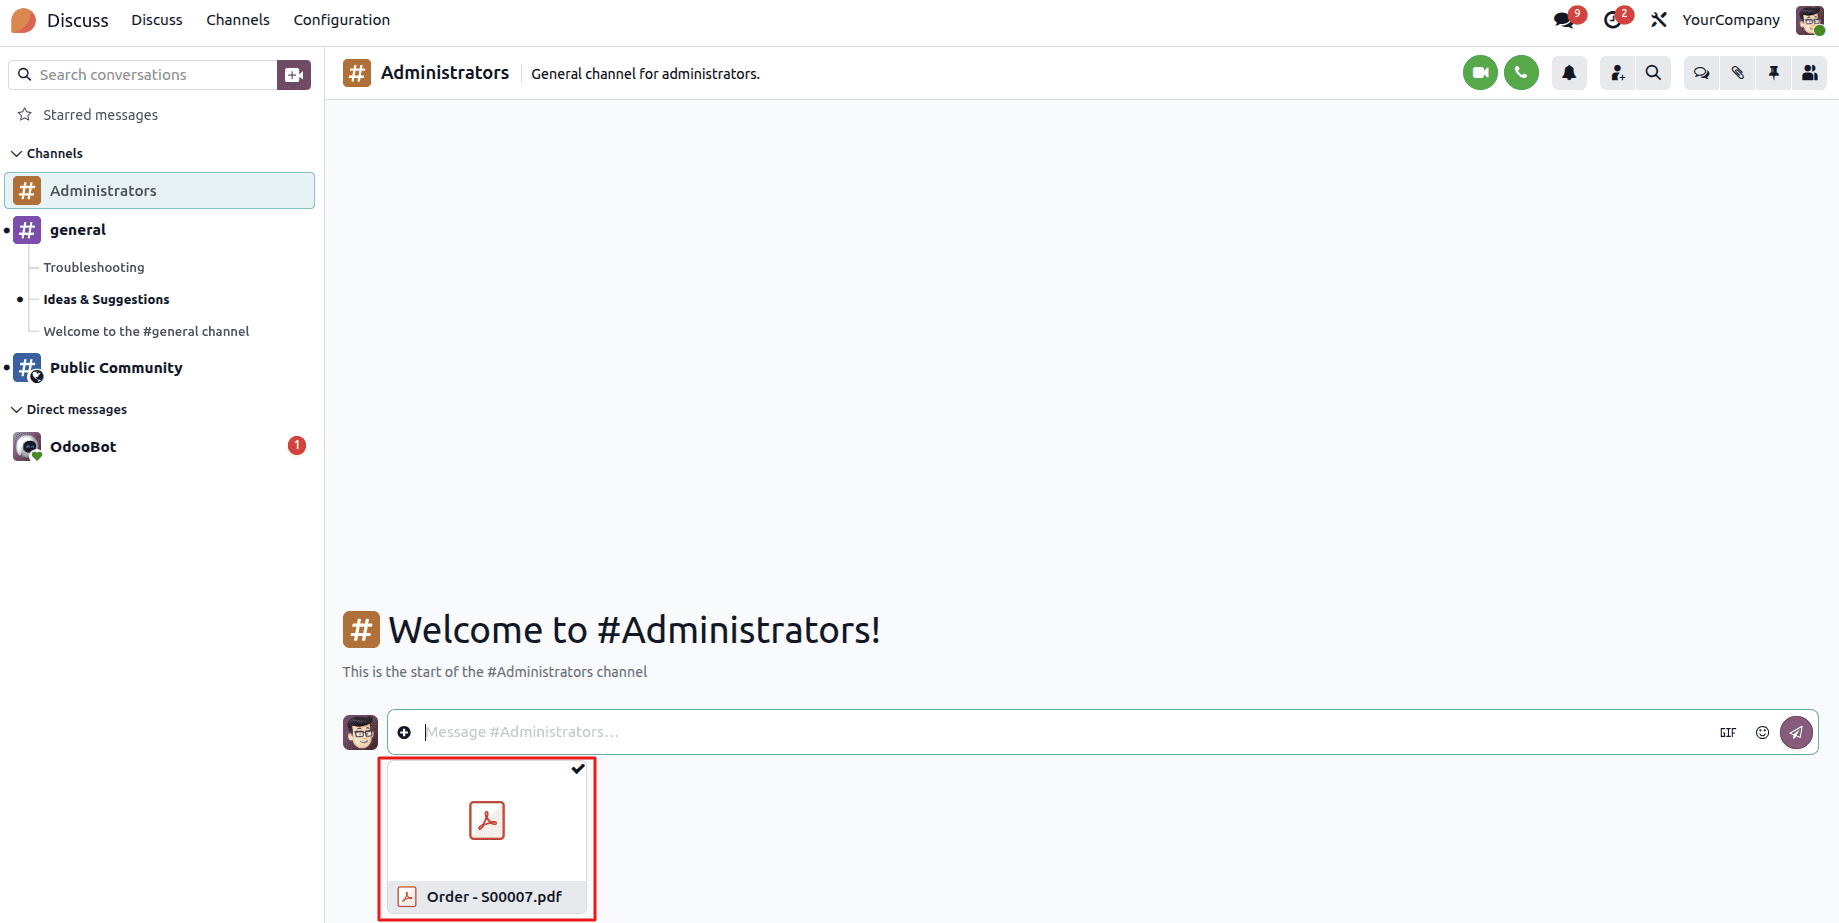Image resolution: width=1839 pixels, height=923 pixels.
Task: Open the user avatar menu
Action: (x=1810, y=20)
